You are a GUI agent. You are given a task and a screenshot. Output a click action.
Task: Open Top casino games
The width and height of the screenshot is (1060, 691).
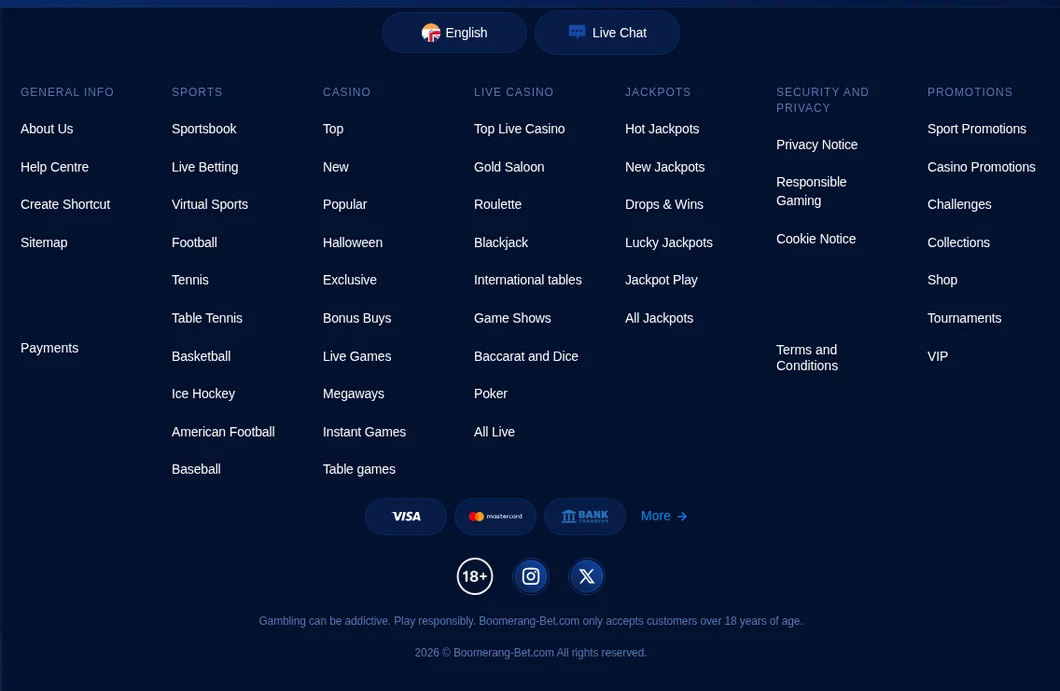tap(333, 128)
